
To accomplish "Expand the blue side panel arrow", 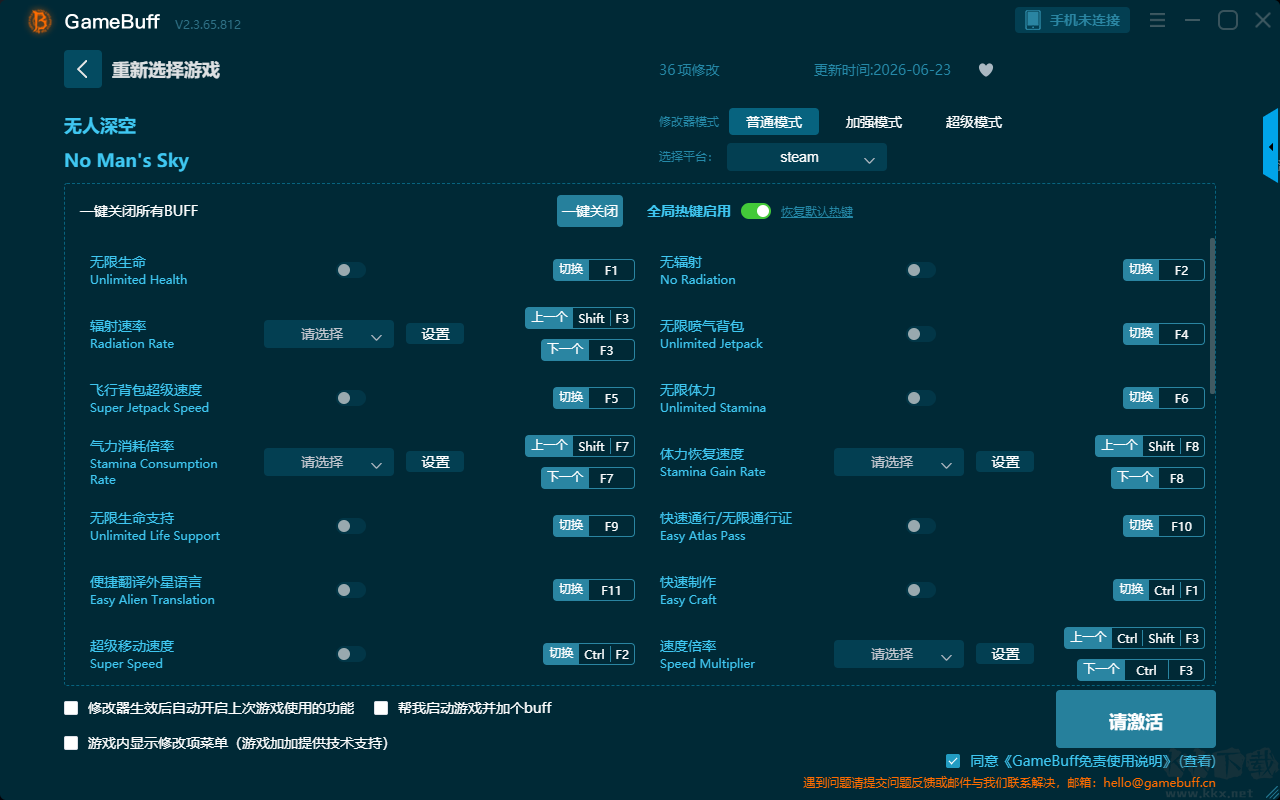I will pyautogui.click(x=1271, y=146).
